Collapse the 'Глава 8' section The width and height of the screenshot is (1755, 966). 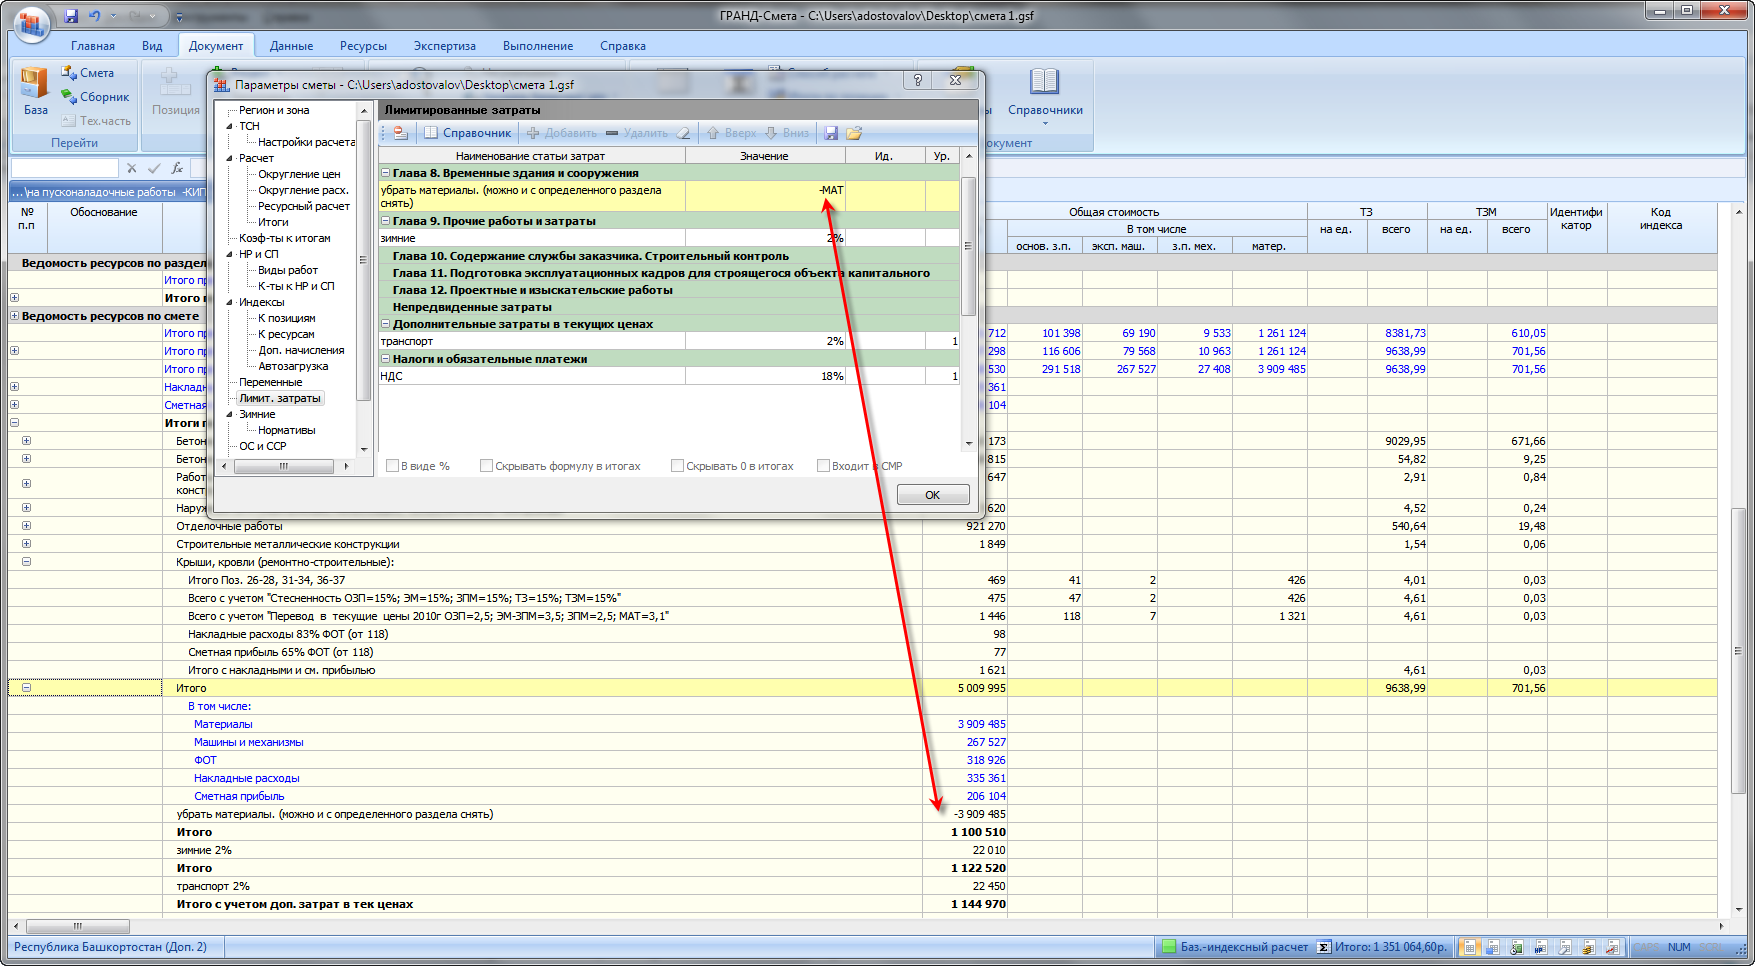(x=386, y=173)
